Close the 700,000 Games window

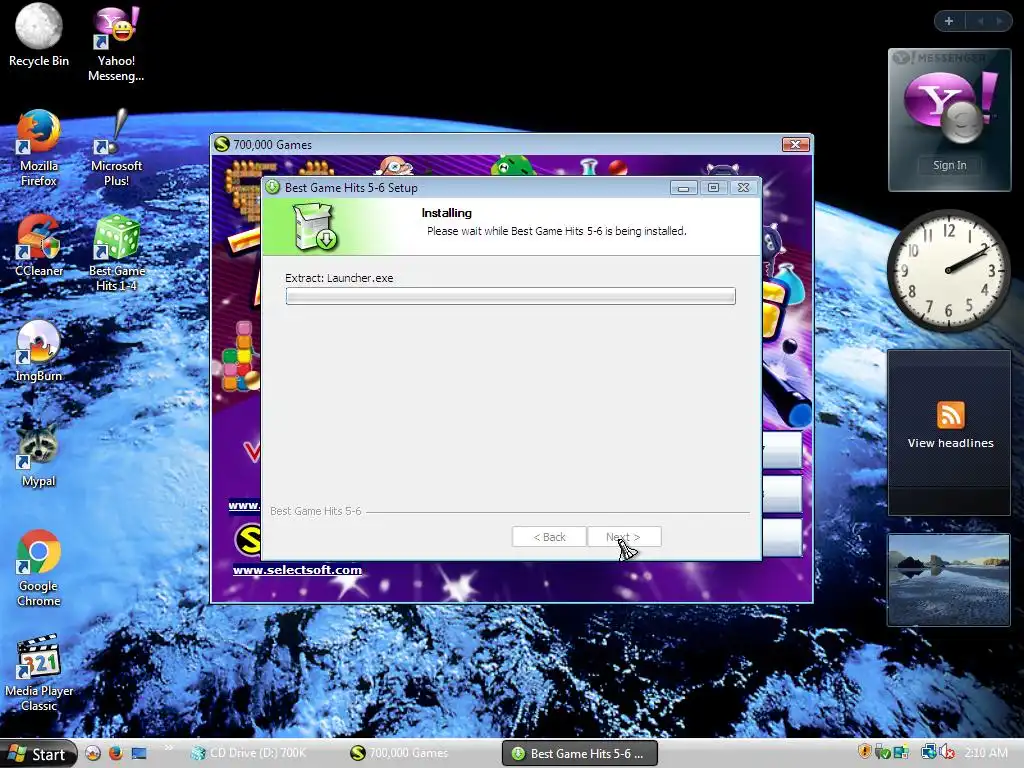(x=795, y=144)
